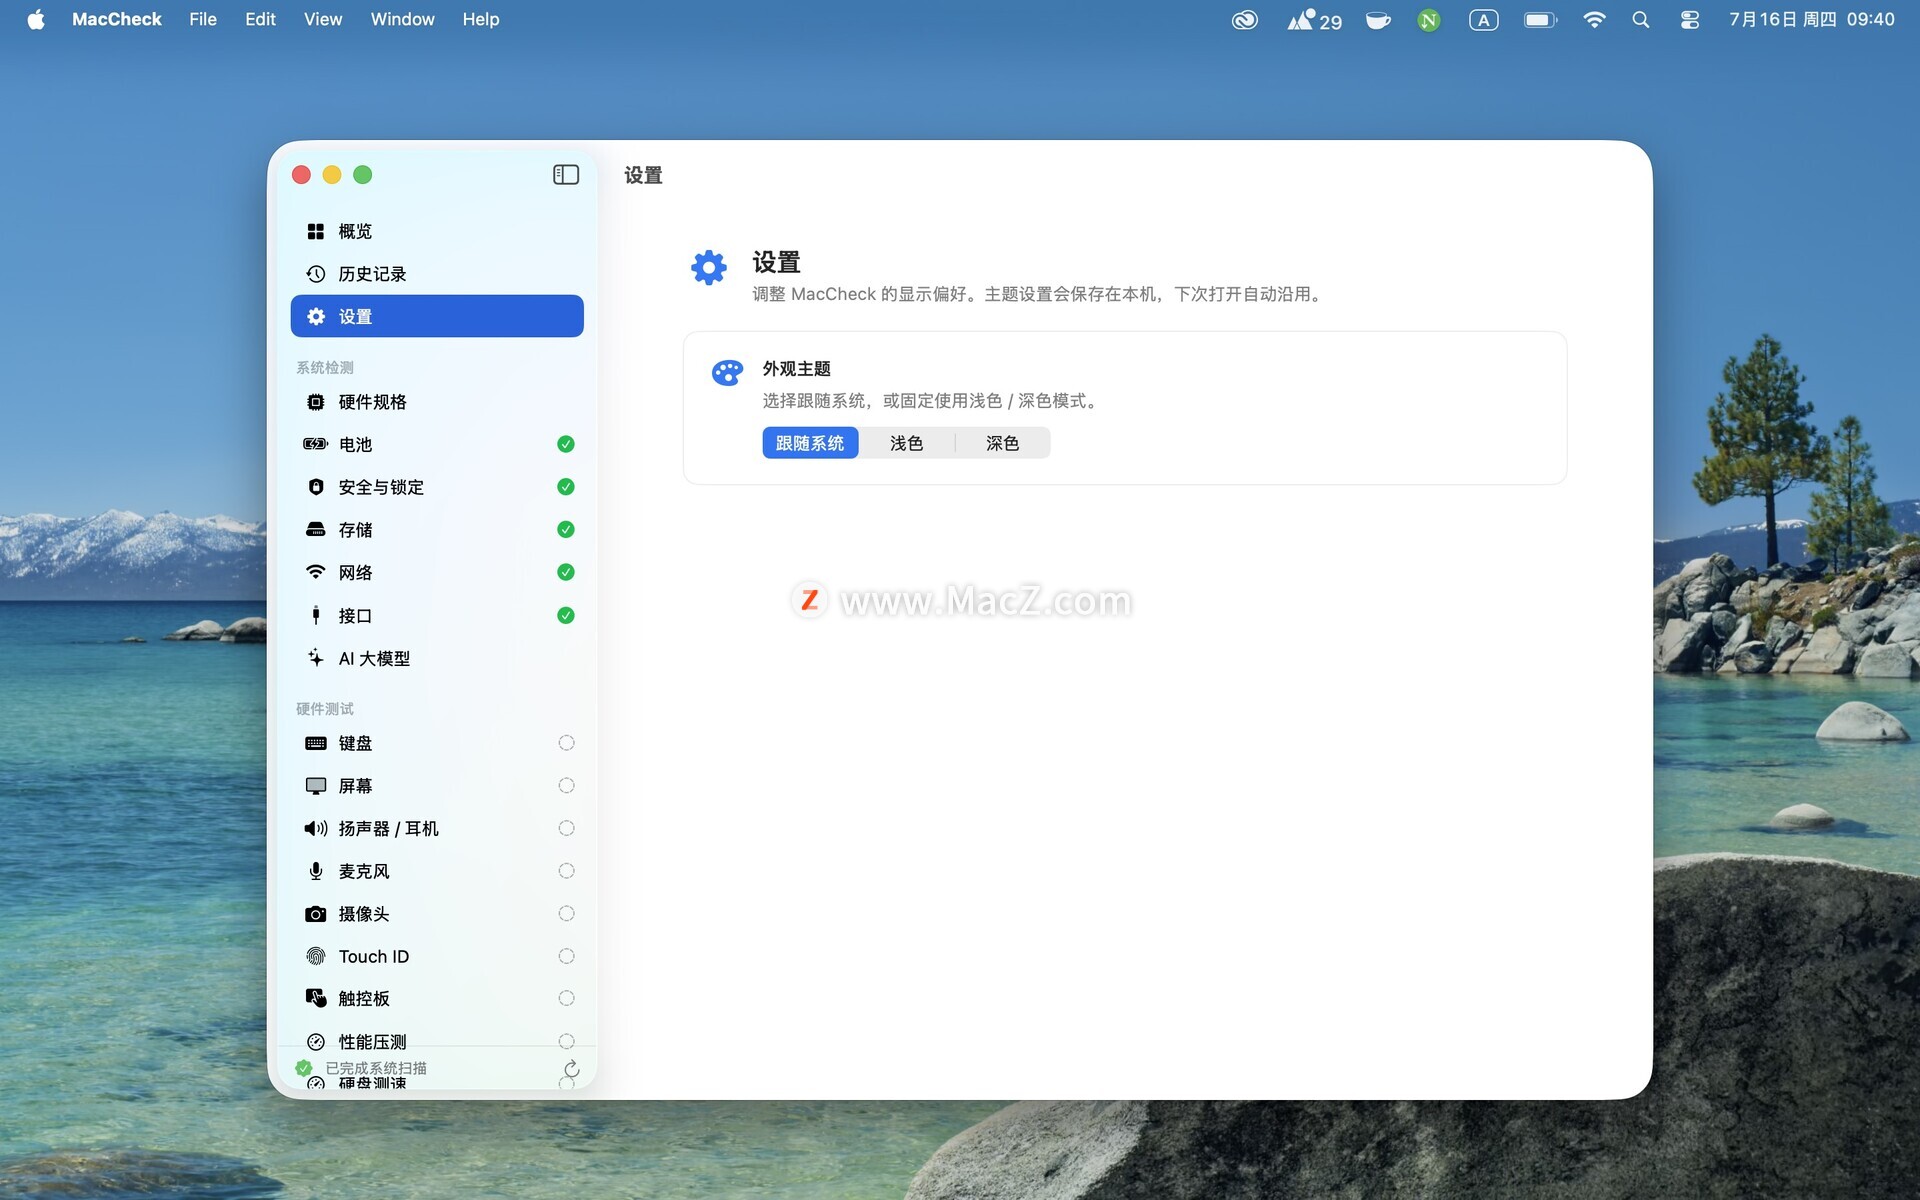1920x1200 pixels.
Task: Click the 硬件测试 section header
Action: pos(325,709)
